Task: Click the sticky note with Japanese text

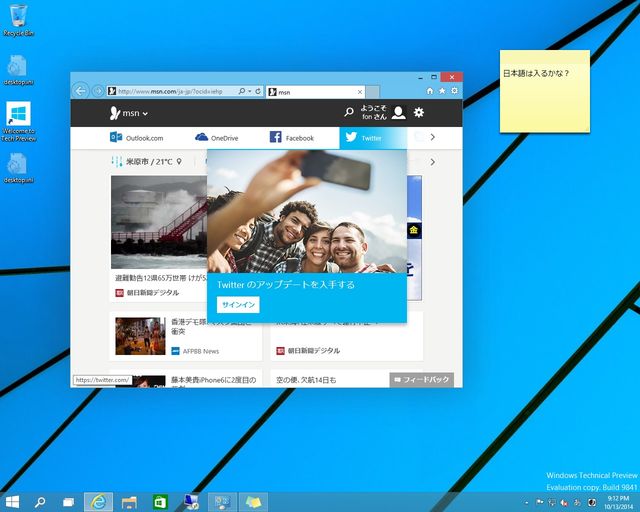Action: point(545,91)
